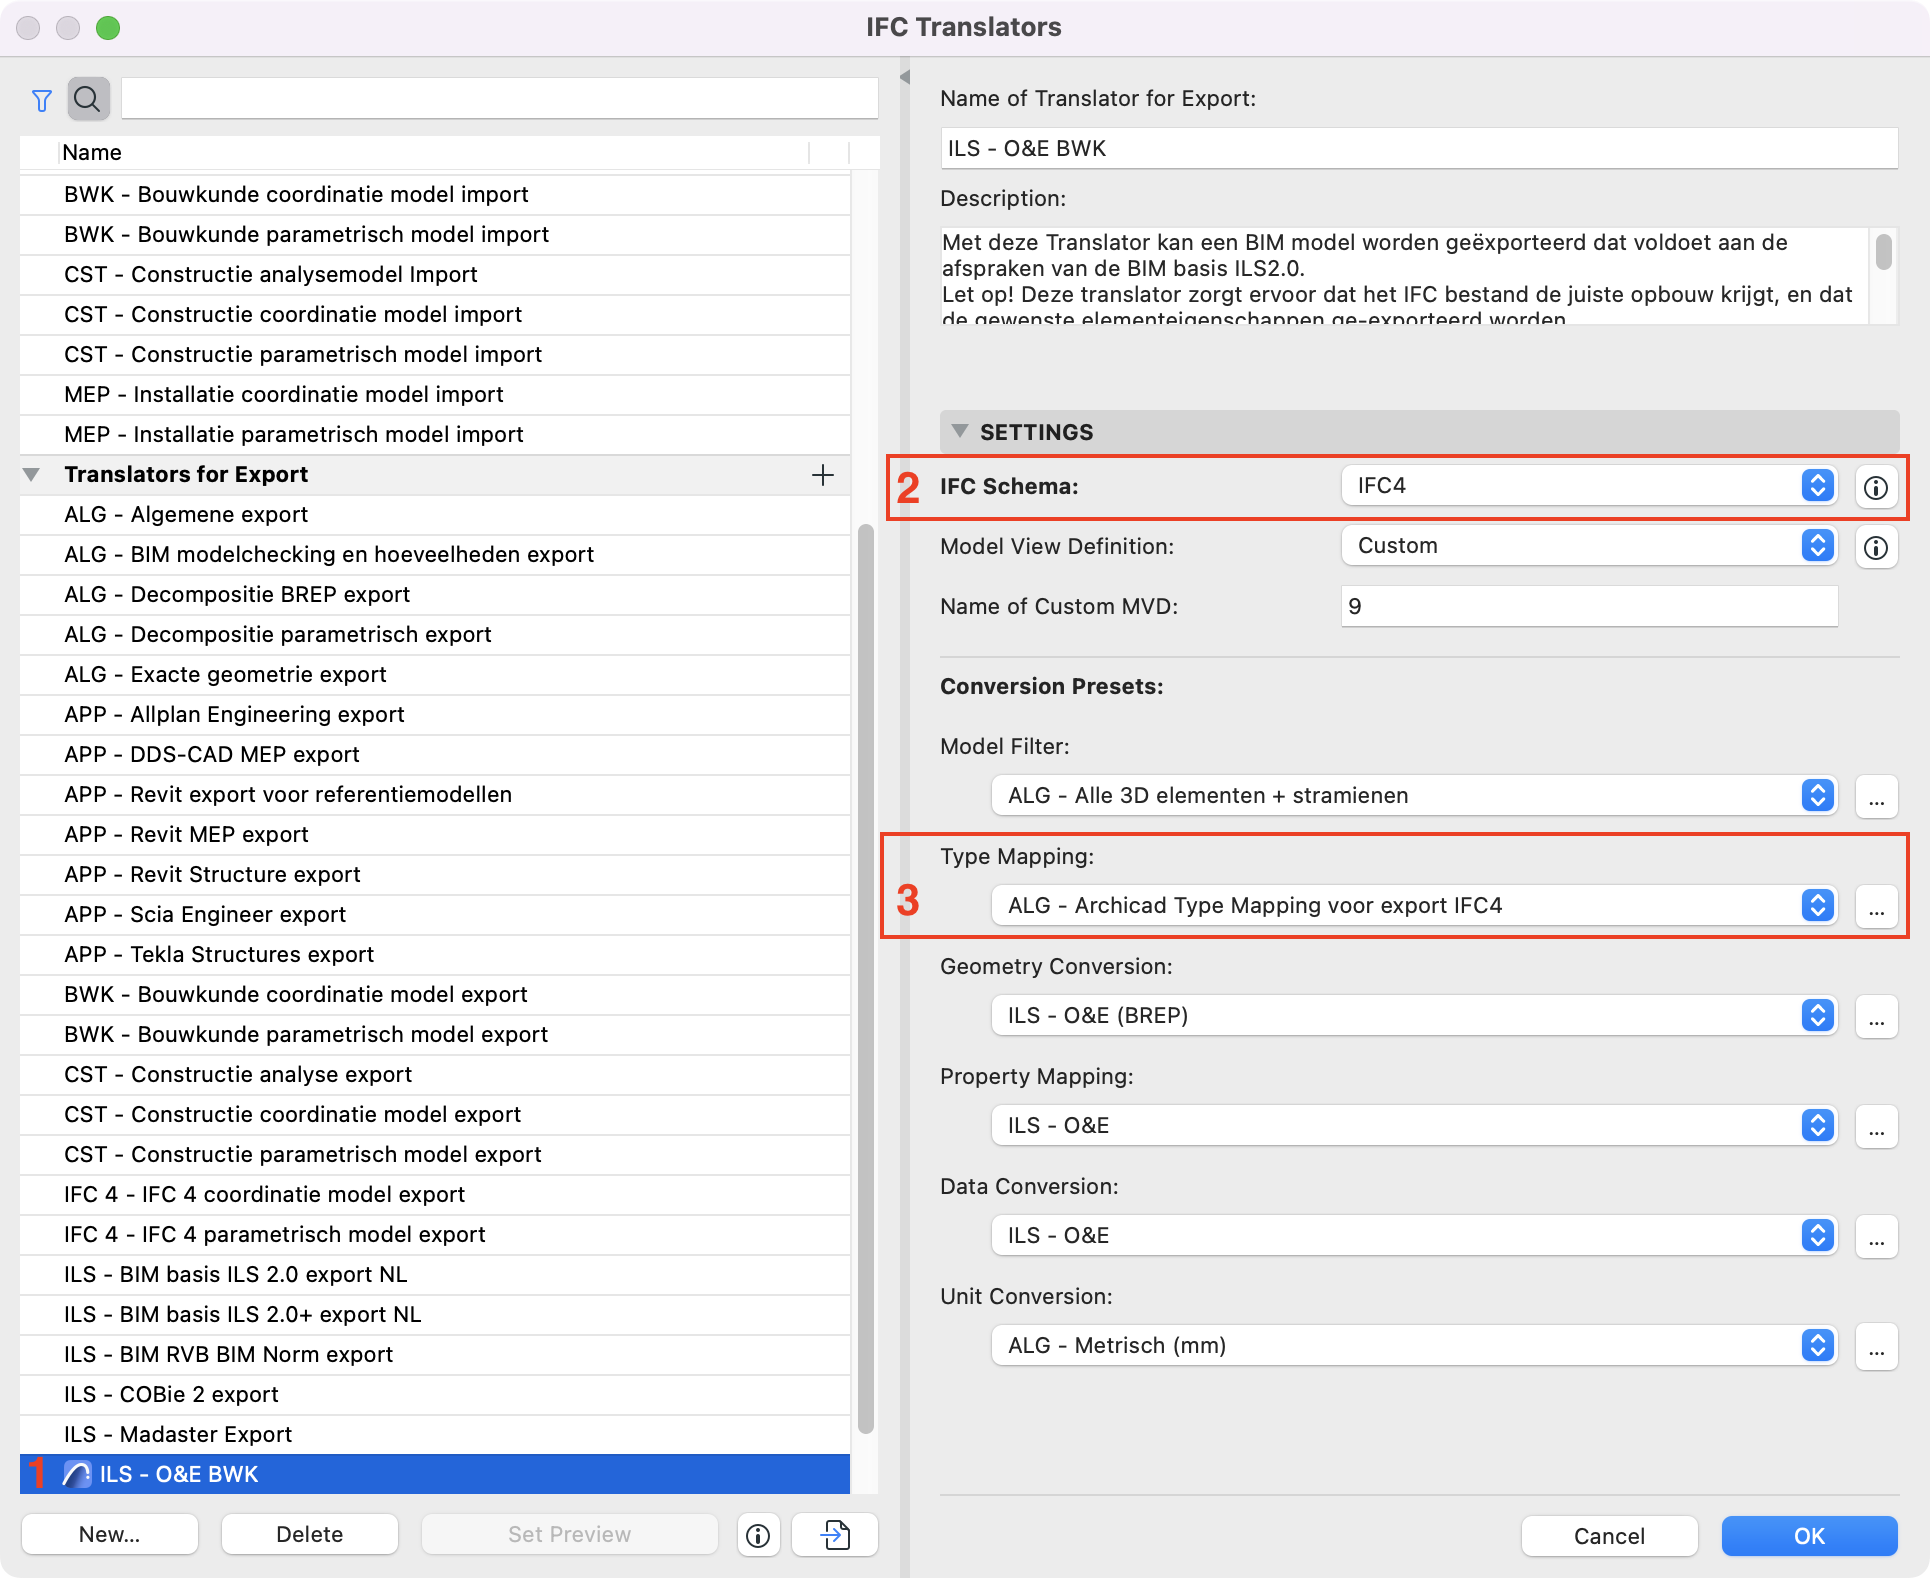Click the Cancel button
The width and height of the screenshot is (1930, 1578).
click(1609, 1536)
